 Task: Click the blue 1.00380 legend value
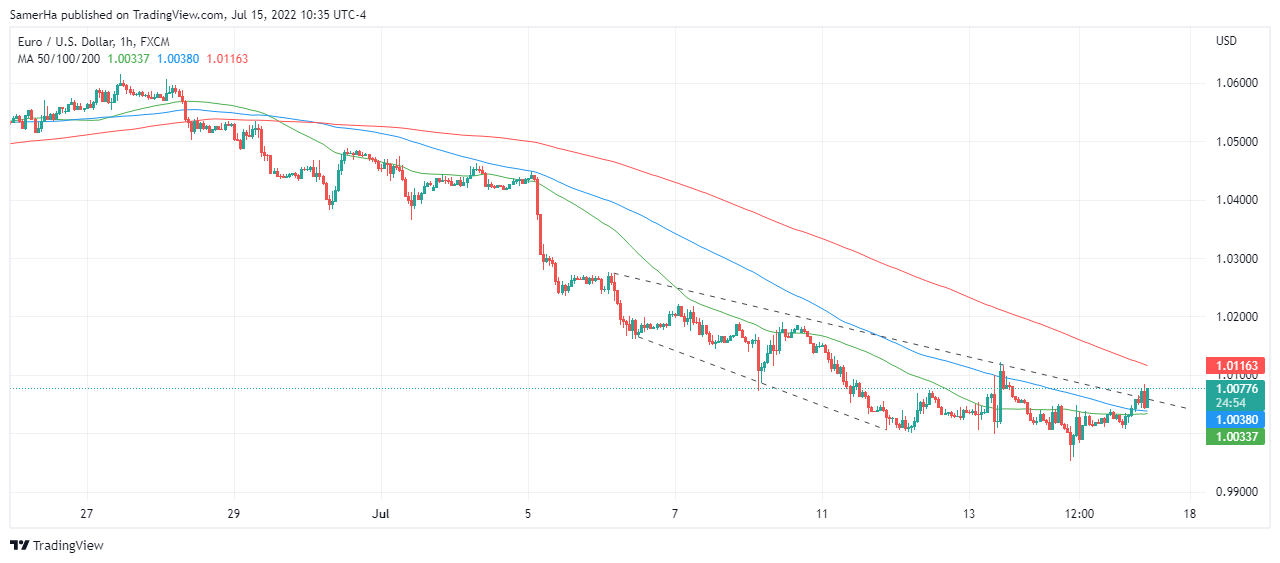[x=178, y=59]
